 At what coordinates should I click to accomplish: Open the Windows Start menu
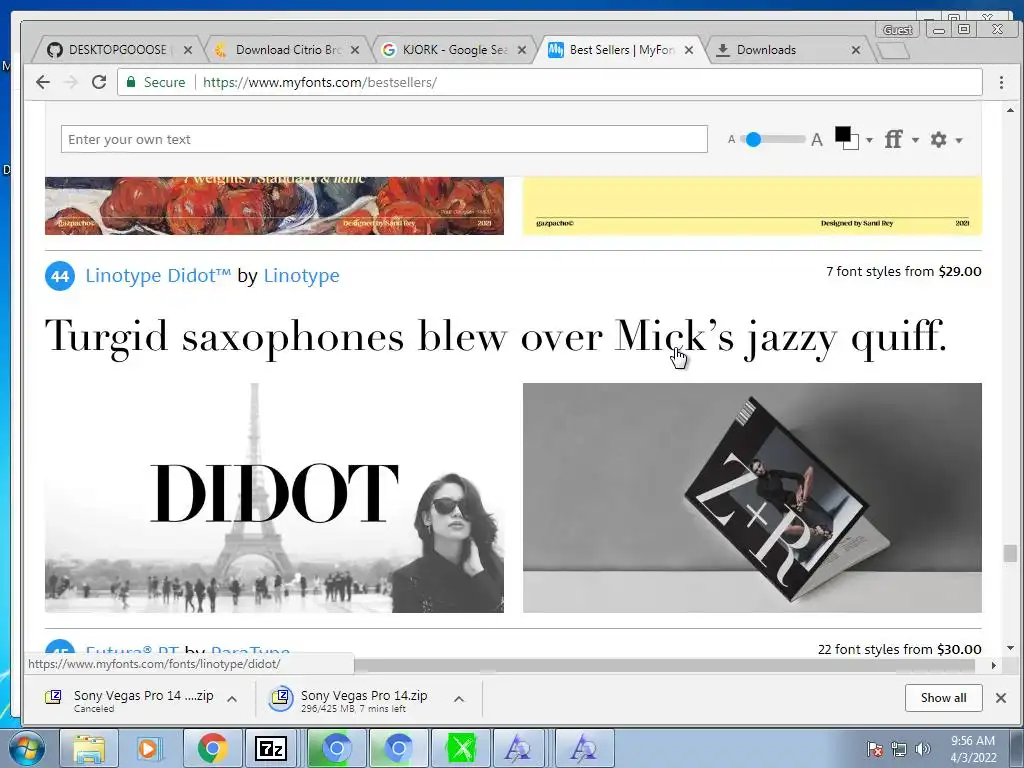pyautogui.click(x=27, y=748)
